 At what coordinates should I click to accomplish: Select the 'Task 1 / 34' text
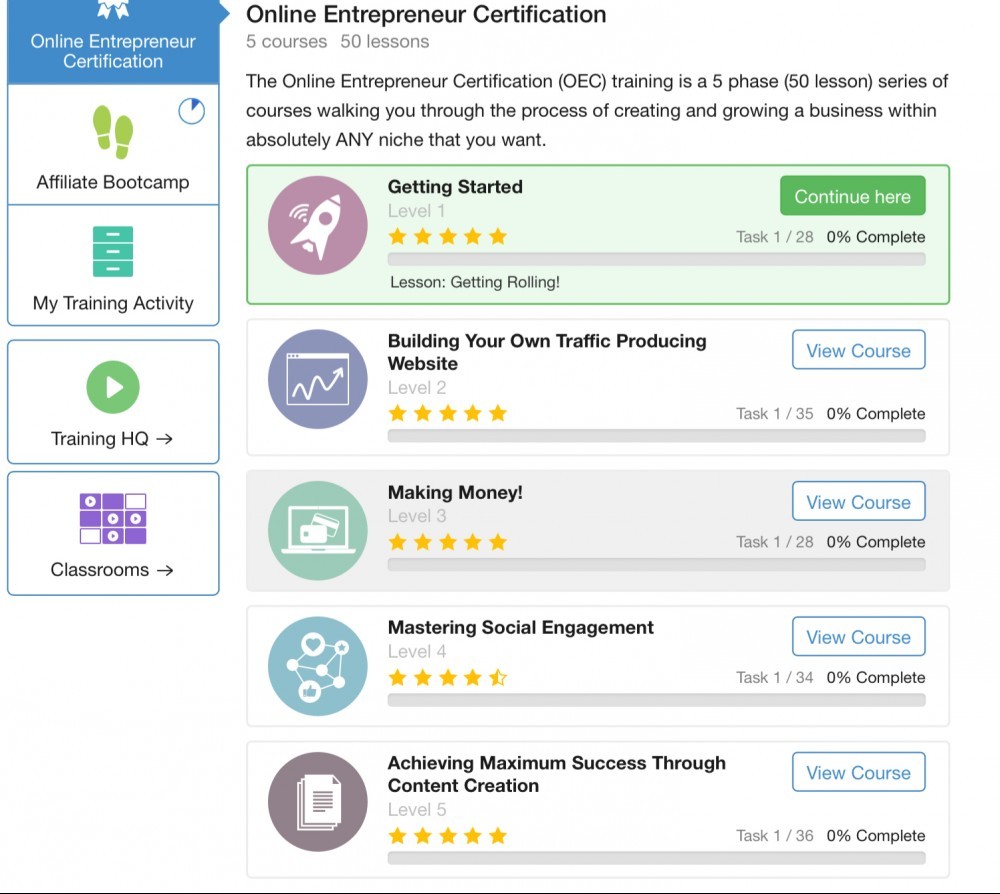coord(775,677)
